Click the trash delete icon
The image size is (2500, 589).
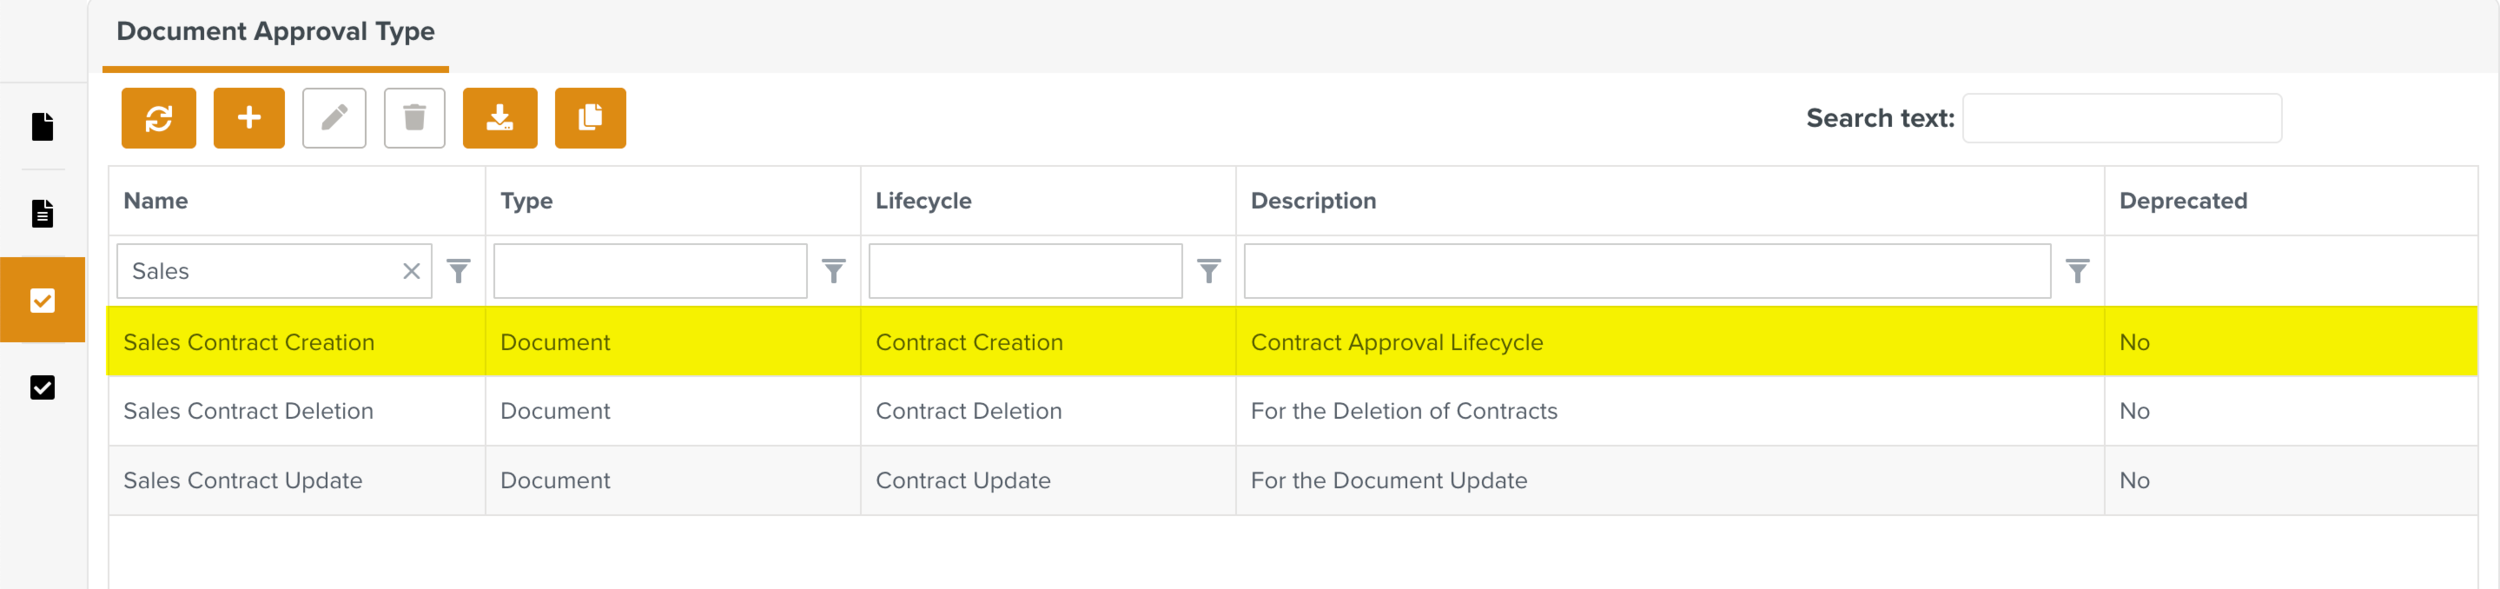pos(414,118)
